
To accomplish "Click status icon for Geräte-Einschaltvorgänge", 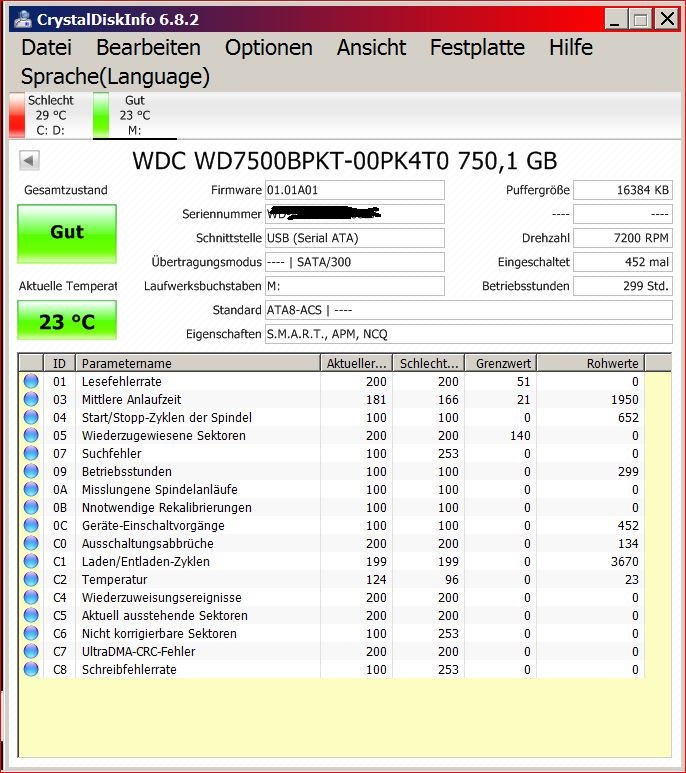I will [x=31, y=525].
